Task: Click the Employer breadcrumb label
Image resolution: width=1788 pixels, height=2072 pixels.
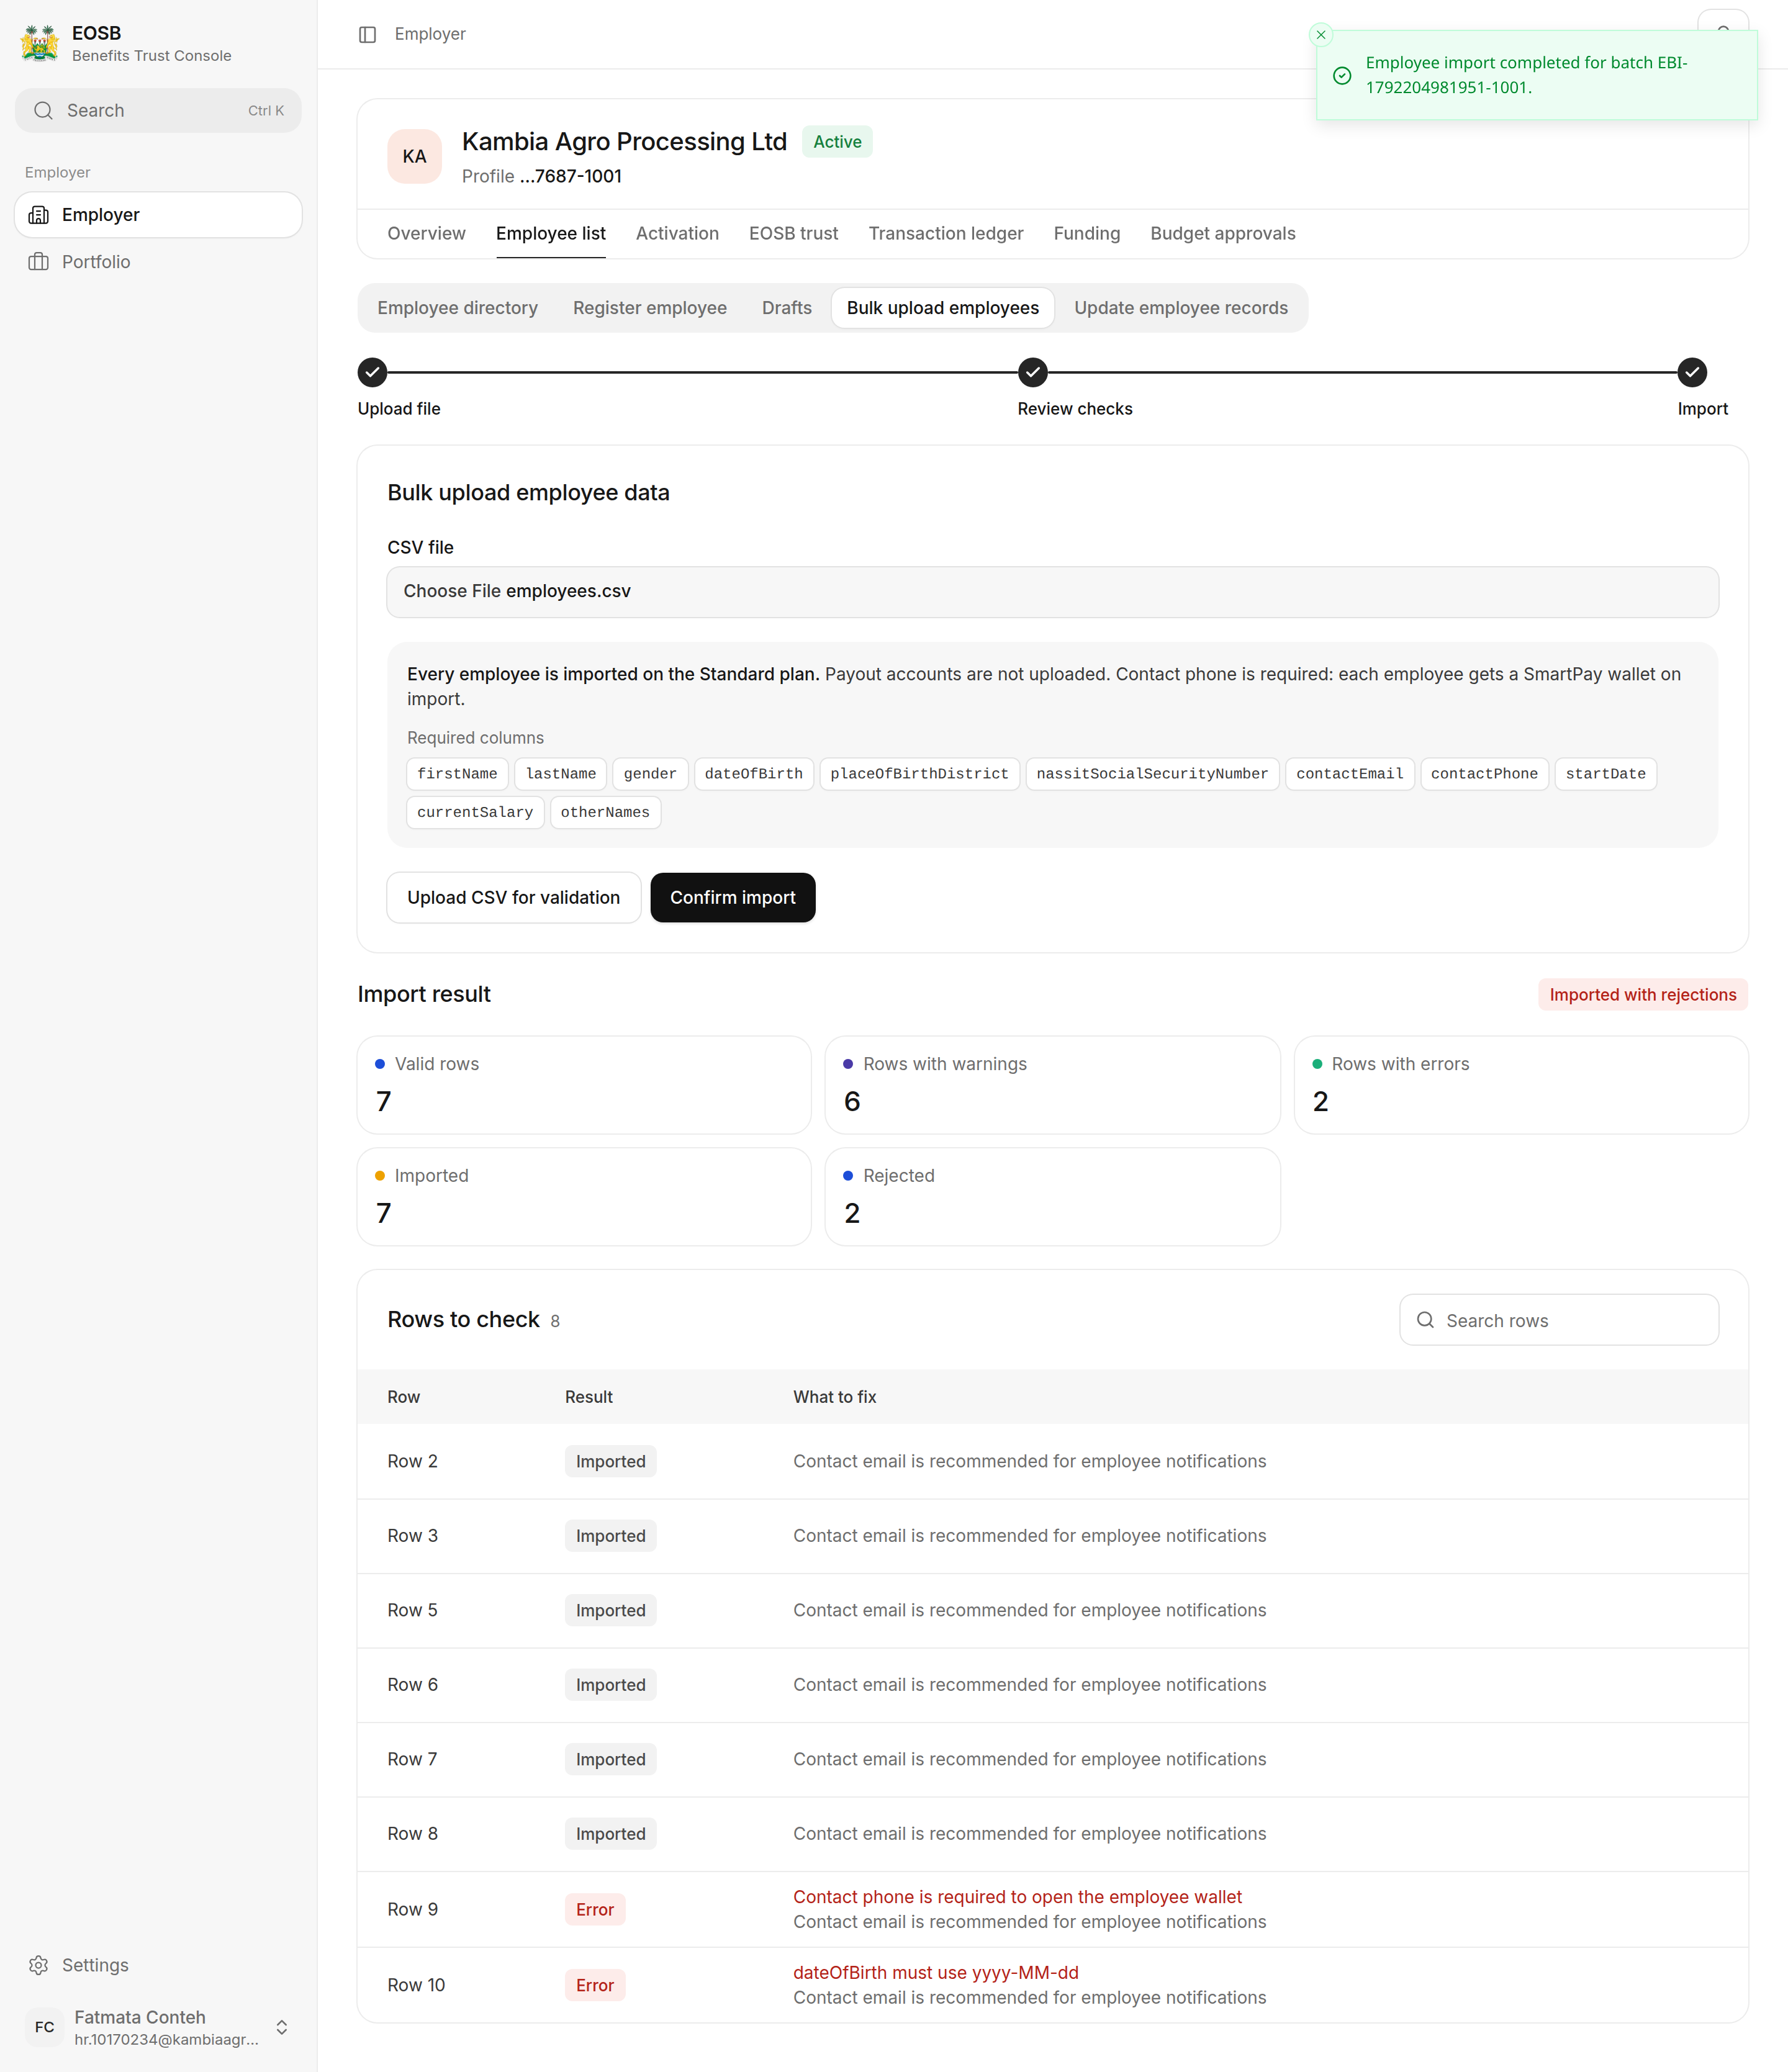Action: tap(430, 34)
